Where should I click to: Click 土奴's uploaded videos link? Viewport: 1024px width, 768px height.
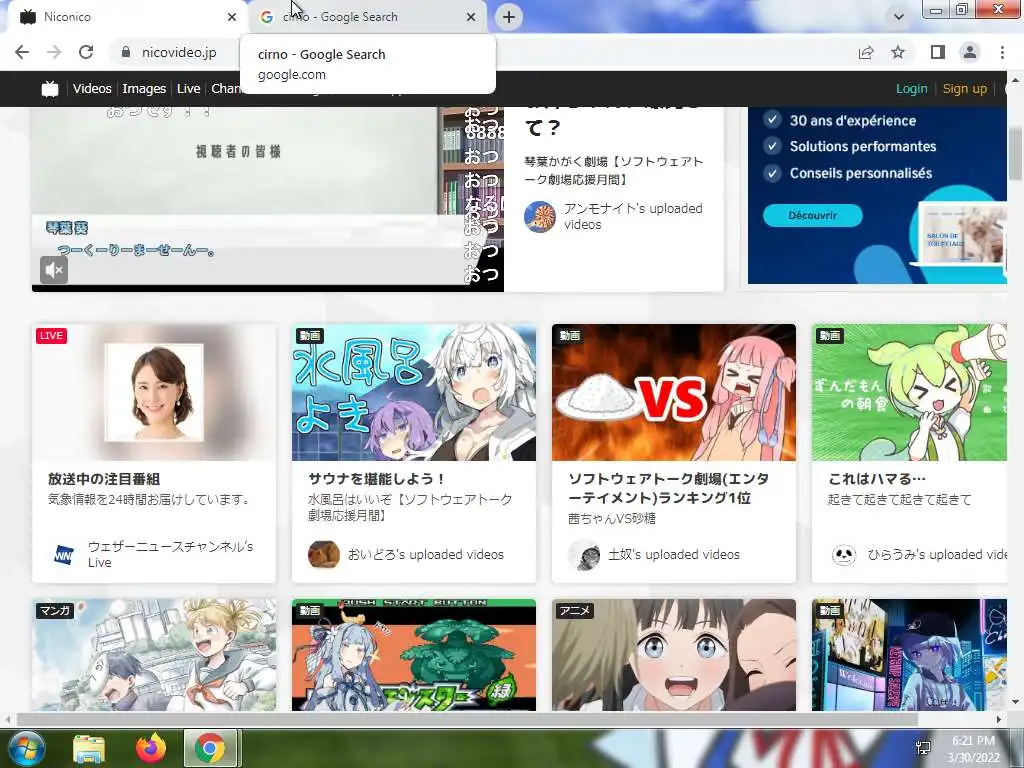pos(673,554)
